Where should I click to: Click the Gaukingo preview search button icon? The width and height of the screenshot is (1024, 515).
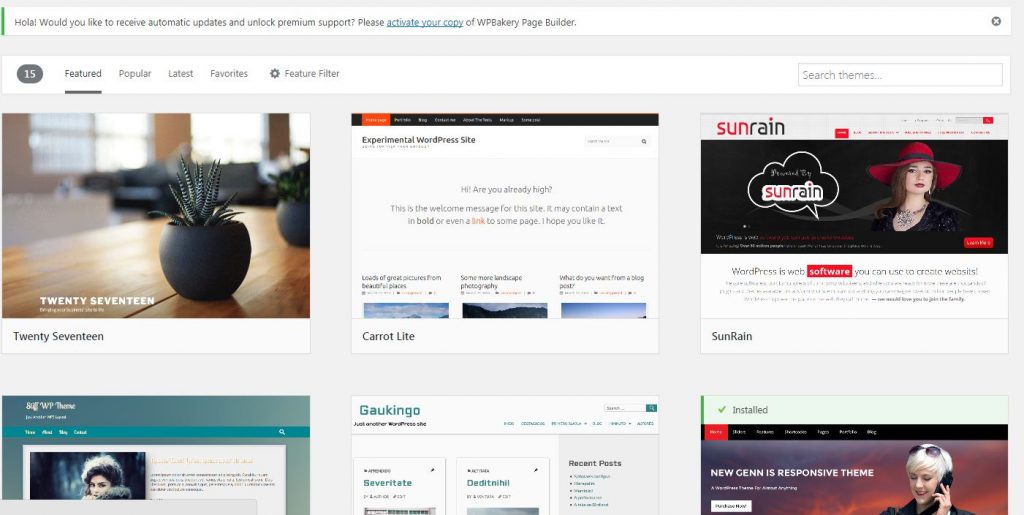651,408
